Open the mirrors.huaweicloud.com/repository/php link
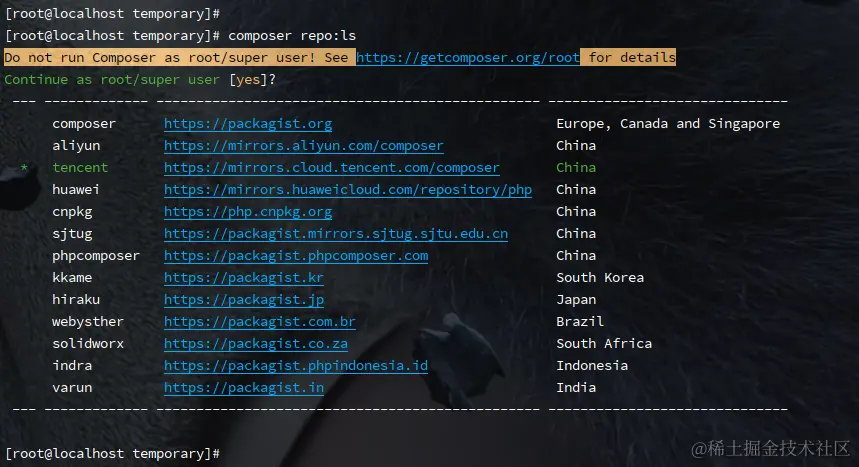The width and height of the screenshot is (859, 467). point(348,190)
